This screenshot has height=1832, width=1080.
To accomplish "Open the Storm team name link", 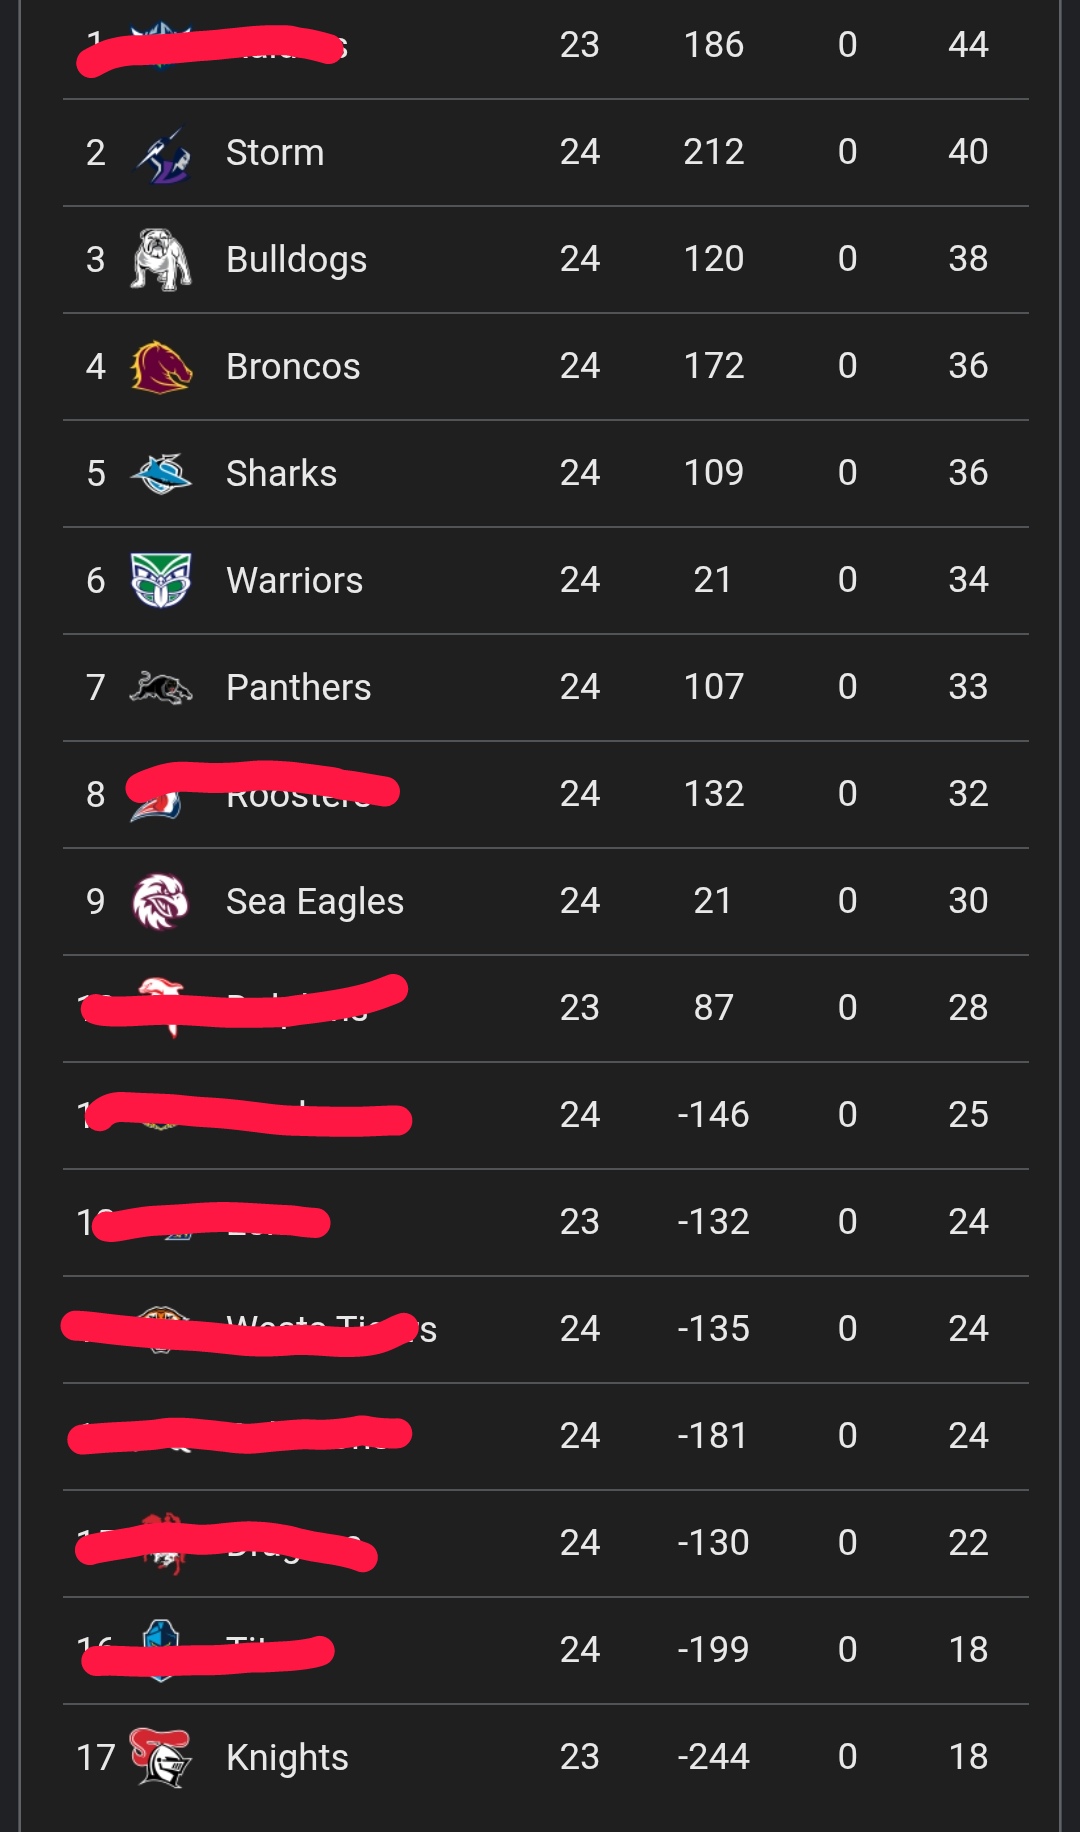I will click(275, 153).
